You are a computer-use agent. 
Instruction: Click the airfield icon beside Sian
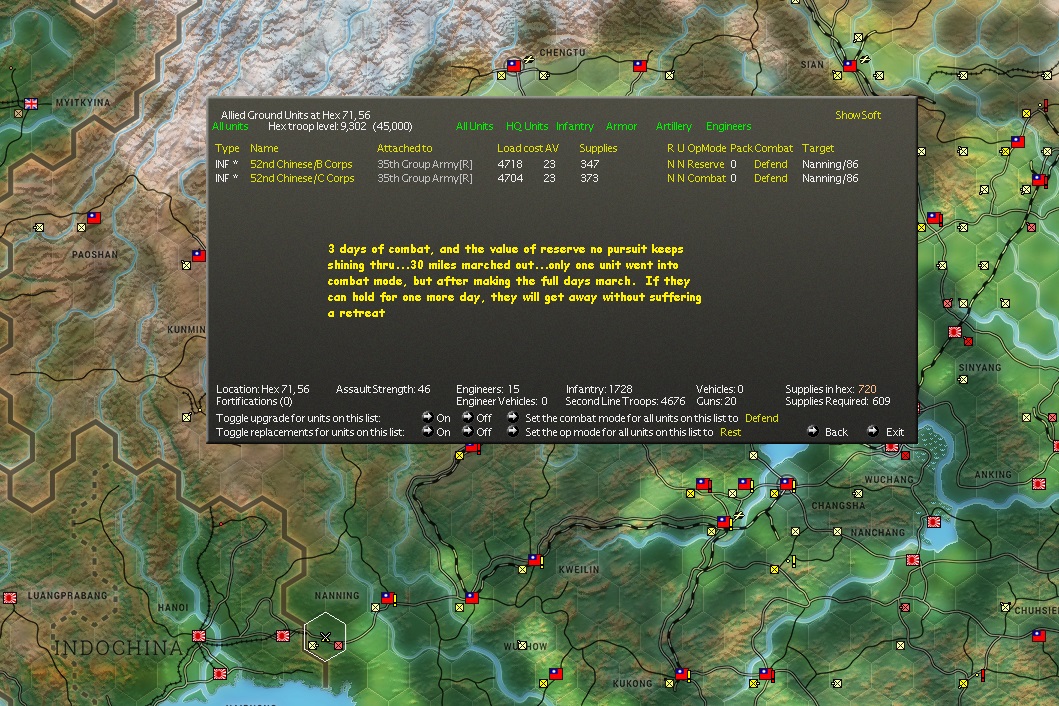[864, 59]
